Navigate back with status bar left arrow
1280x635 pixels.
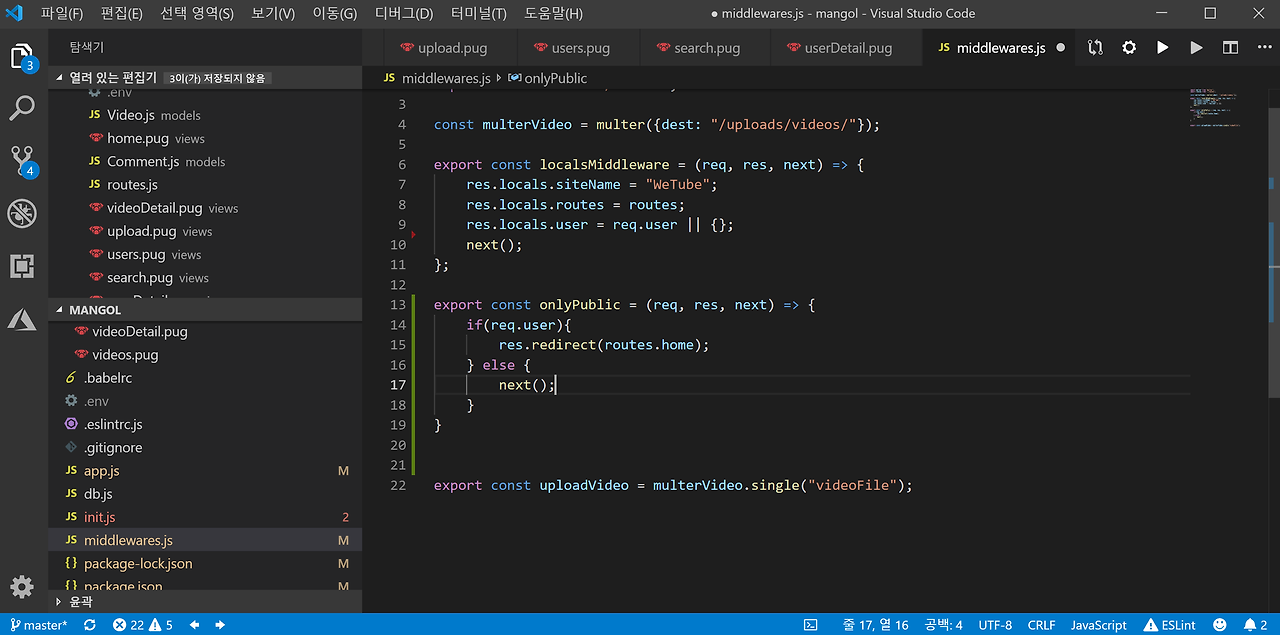coord(194,625)
